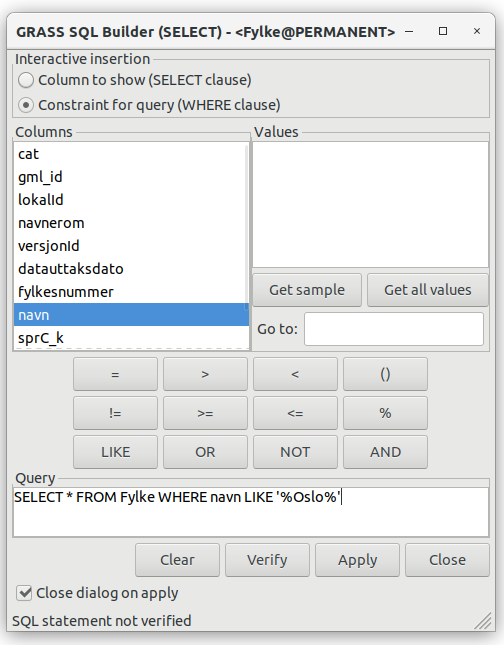This screenshot has height=645, width=504.
Task: Insert the equals operator
Action: pyautogui.click(x=115, y=374)
